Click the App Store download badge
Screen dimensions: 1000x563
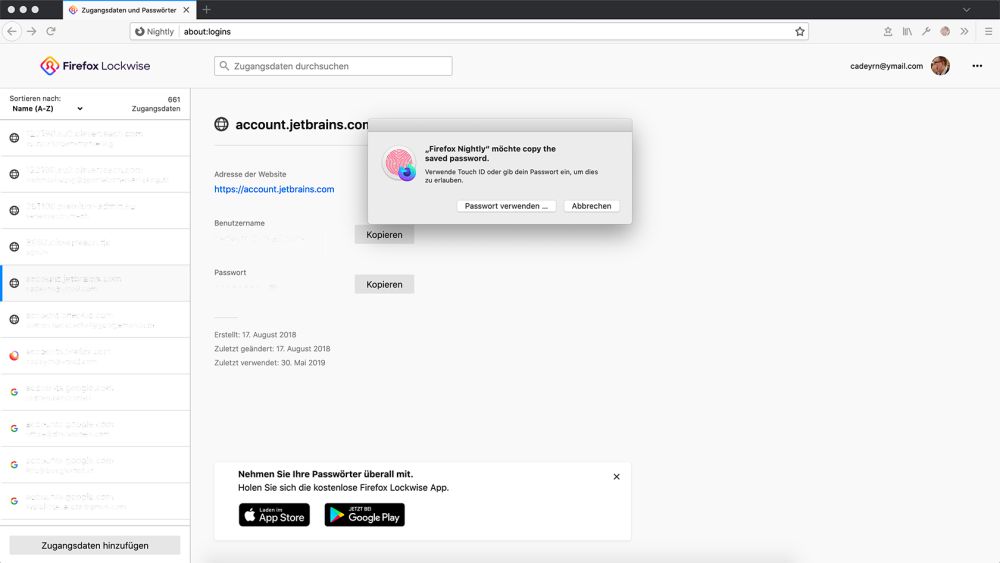(x=274, y=515)
